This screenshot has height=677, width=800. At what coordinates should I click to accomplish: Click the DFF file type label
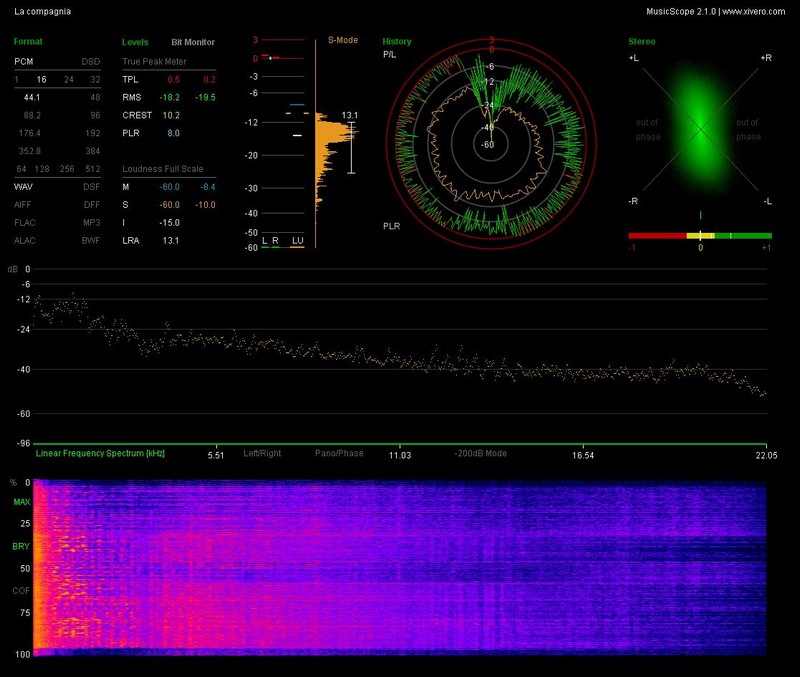92,205
